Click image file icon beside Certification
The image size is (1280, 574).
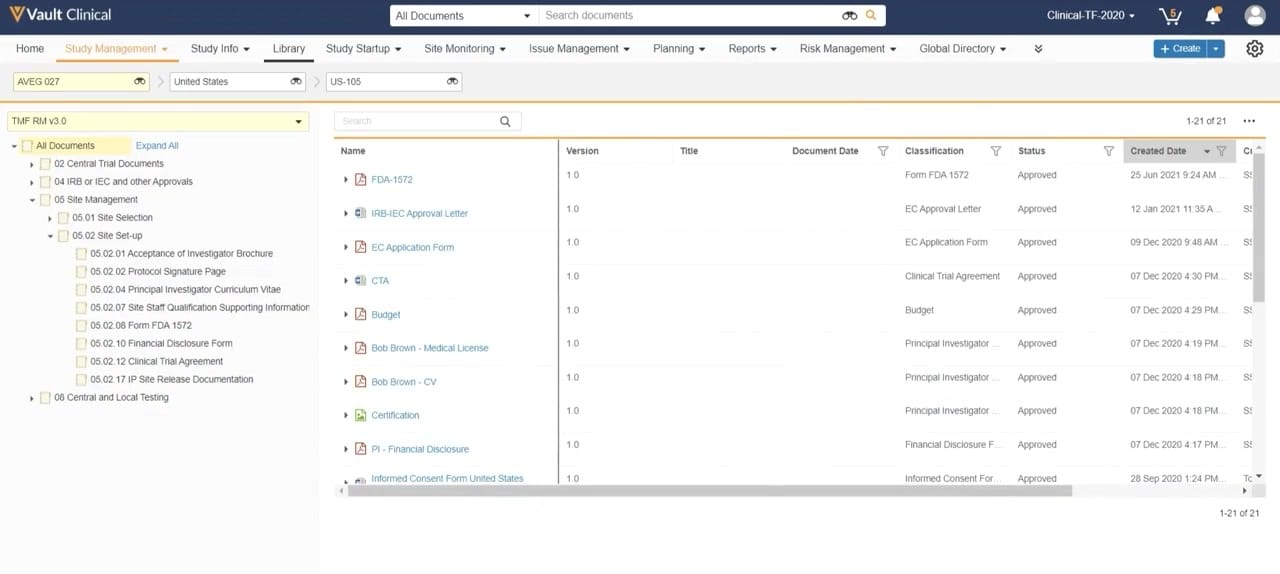361,415
